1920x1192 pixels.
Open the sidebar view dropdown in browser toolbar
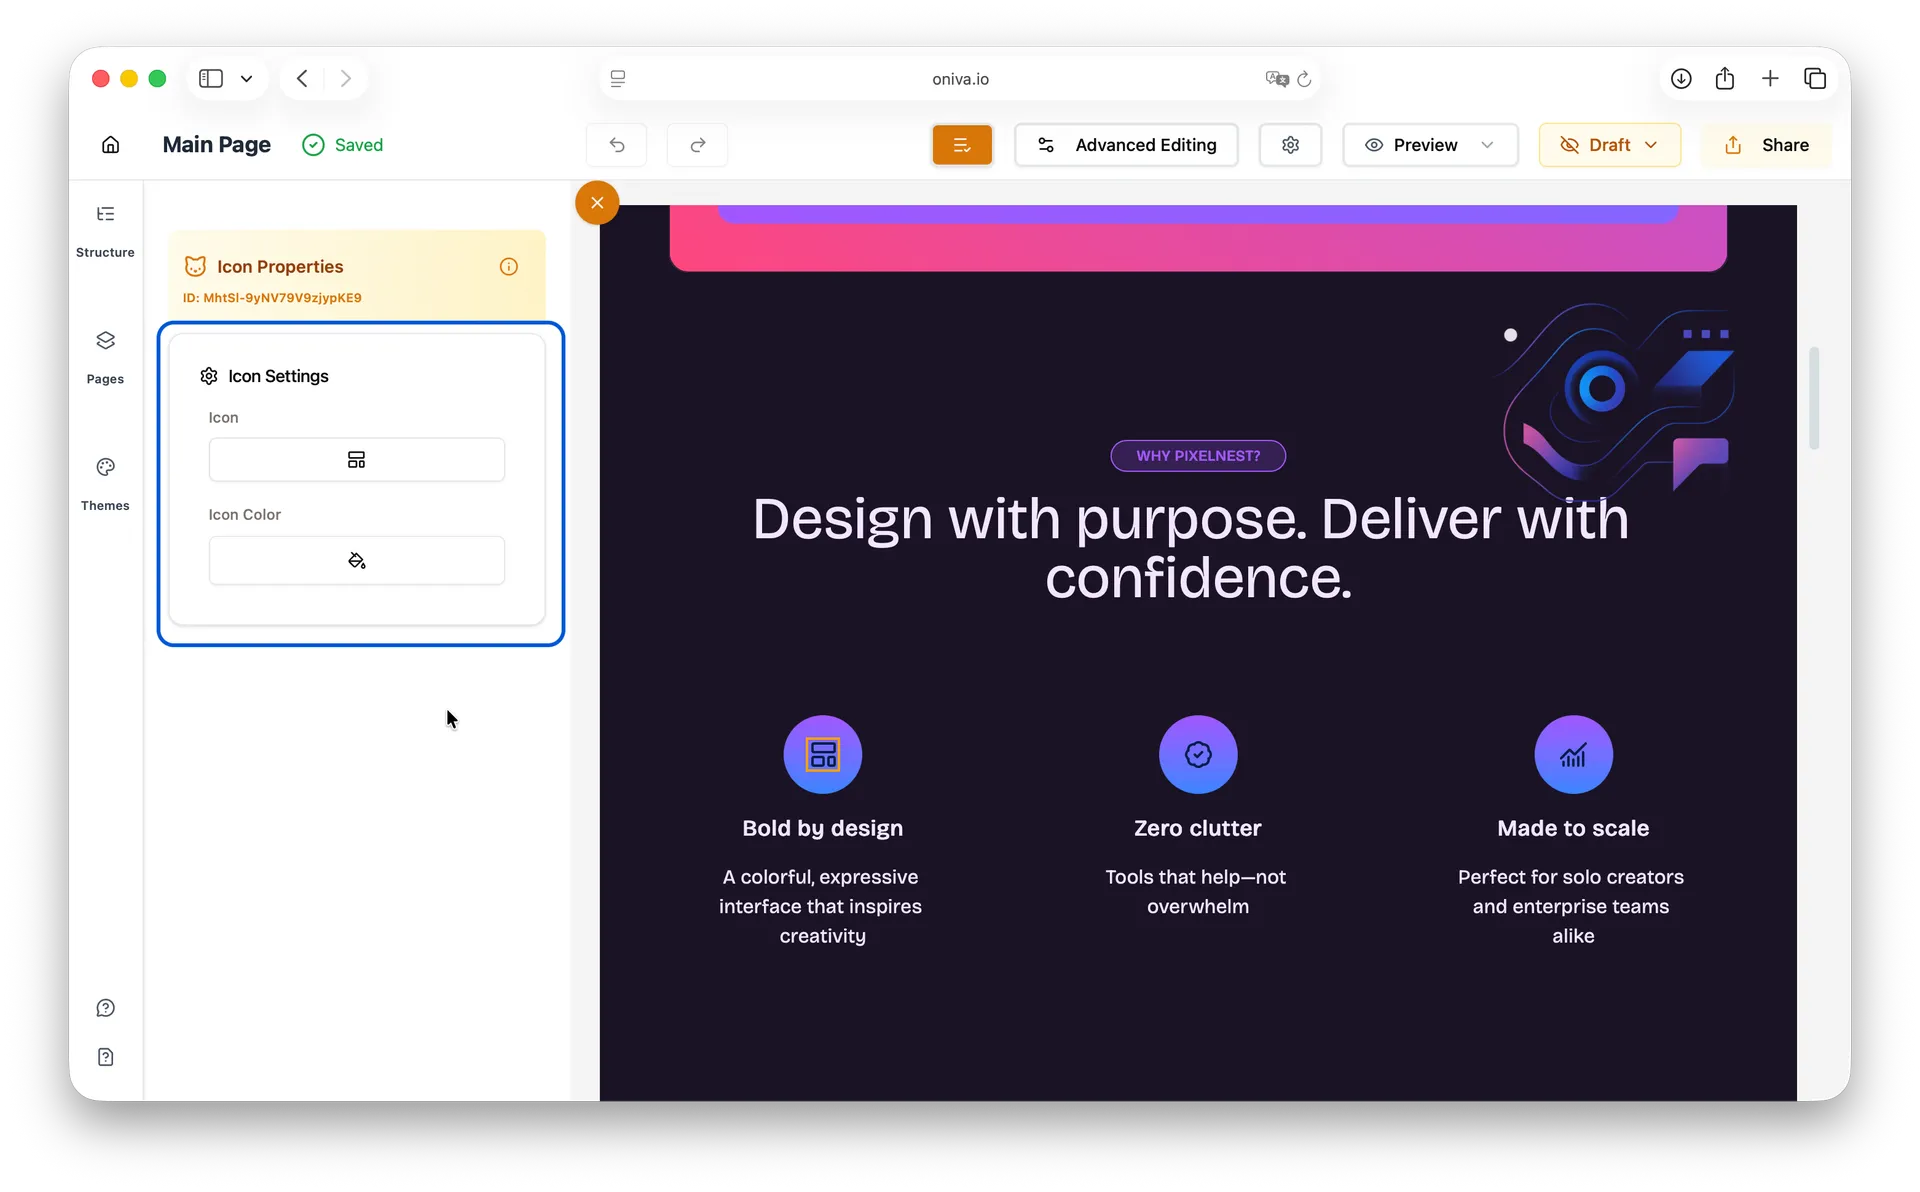click(246, 78)
